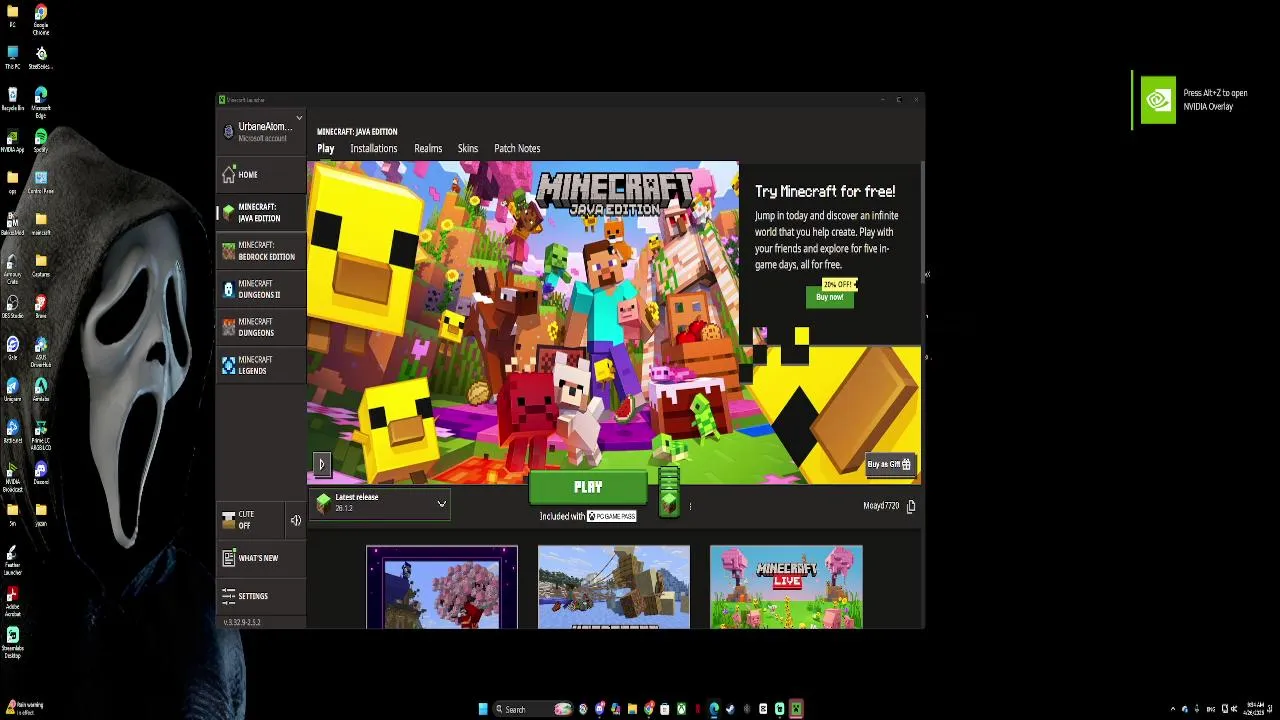This screenshot has width=1280, height=720.
Task: Click the speaker icon beside Cute Off
Action: pos(296,520)
